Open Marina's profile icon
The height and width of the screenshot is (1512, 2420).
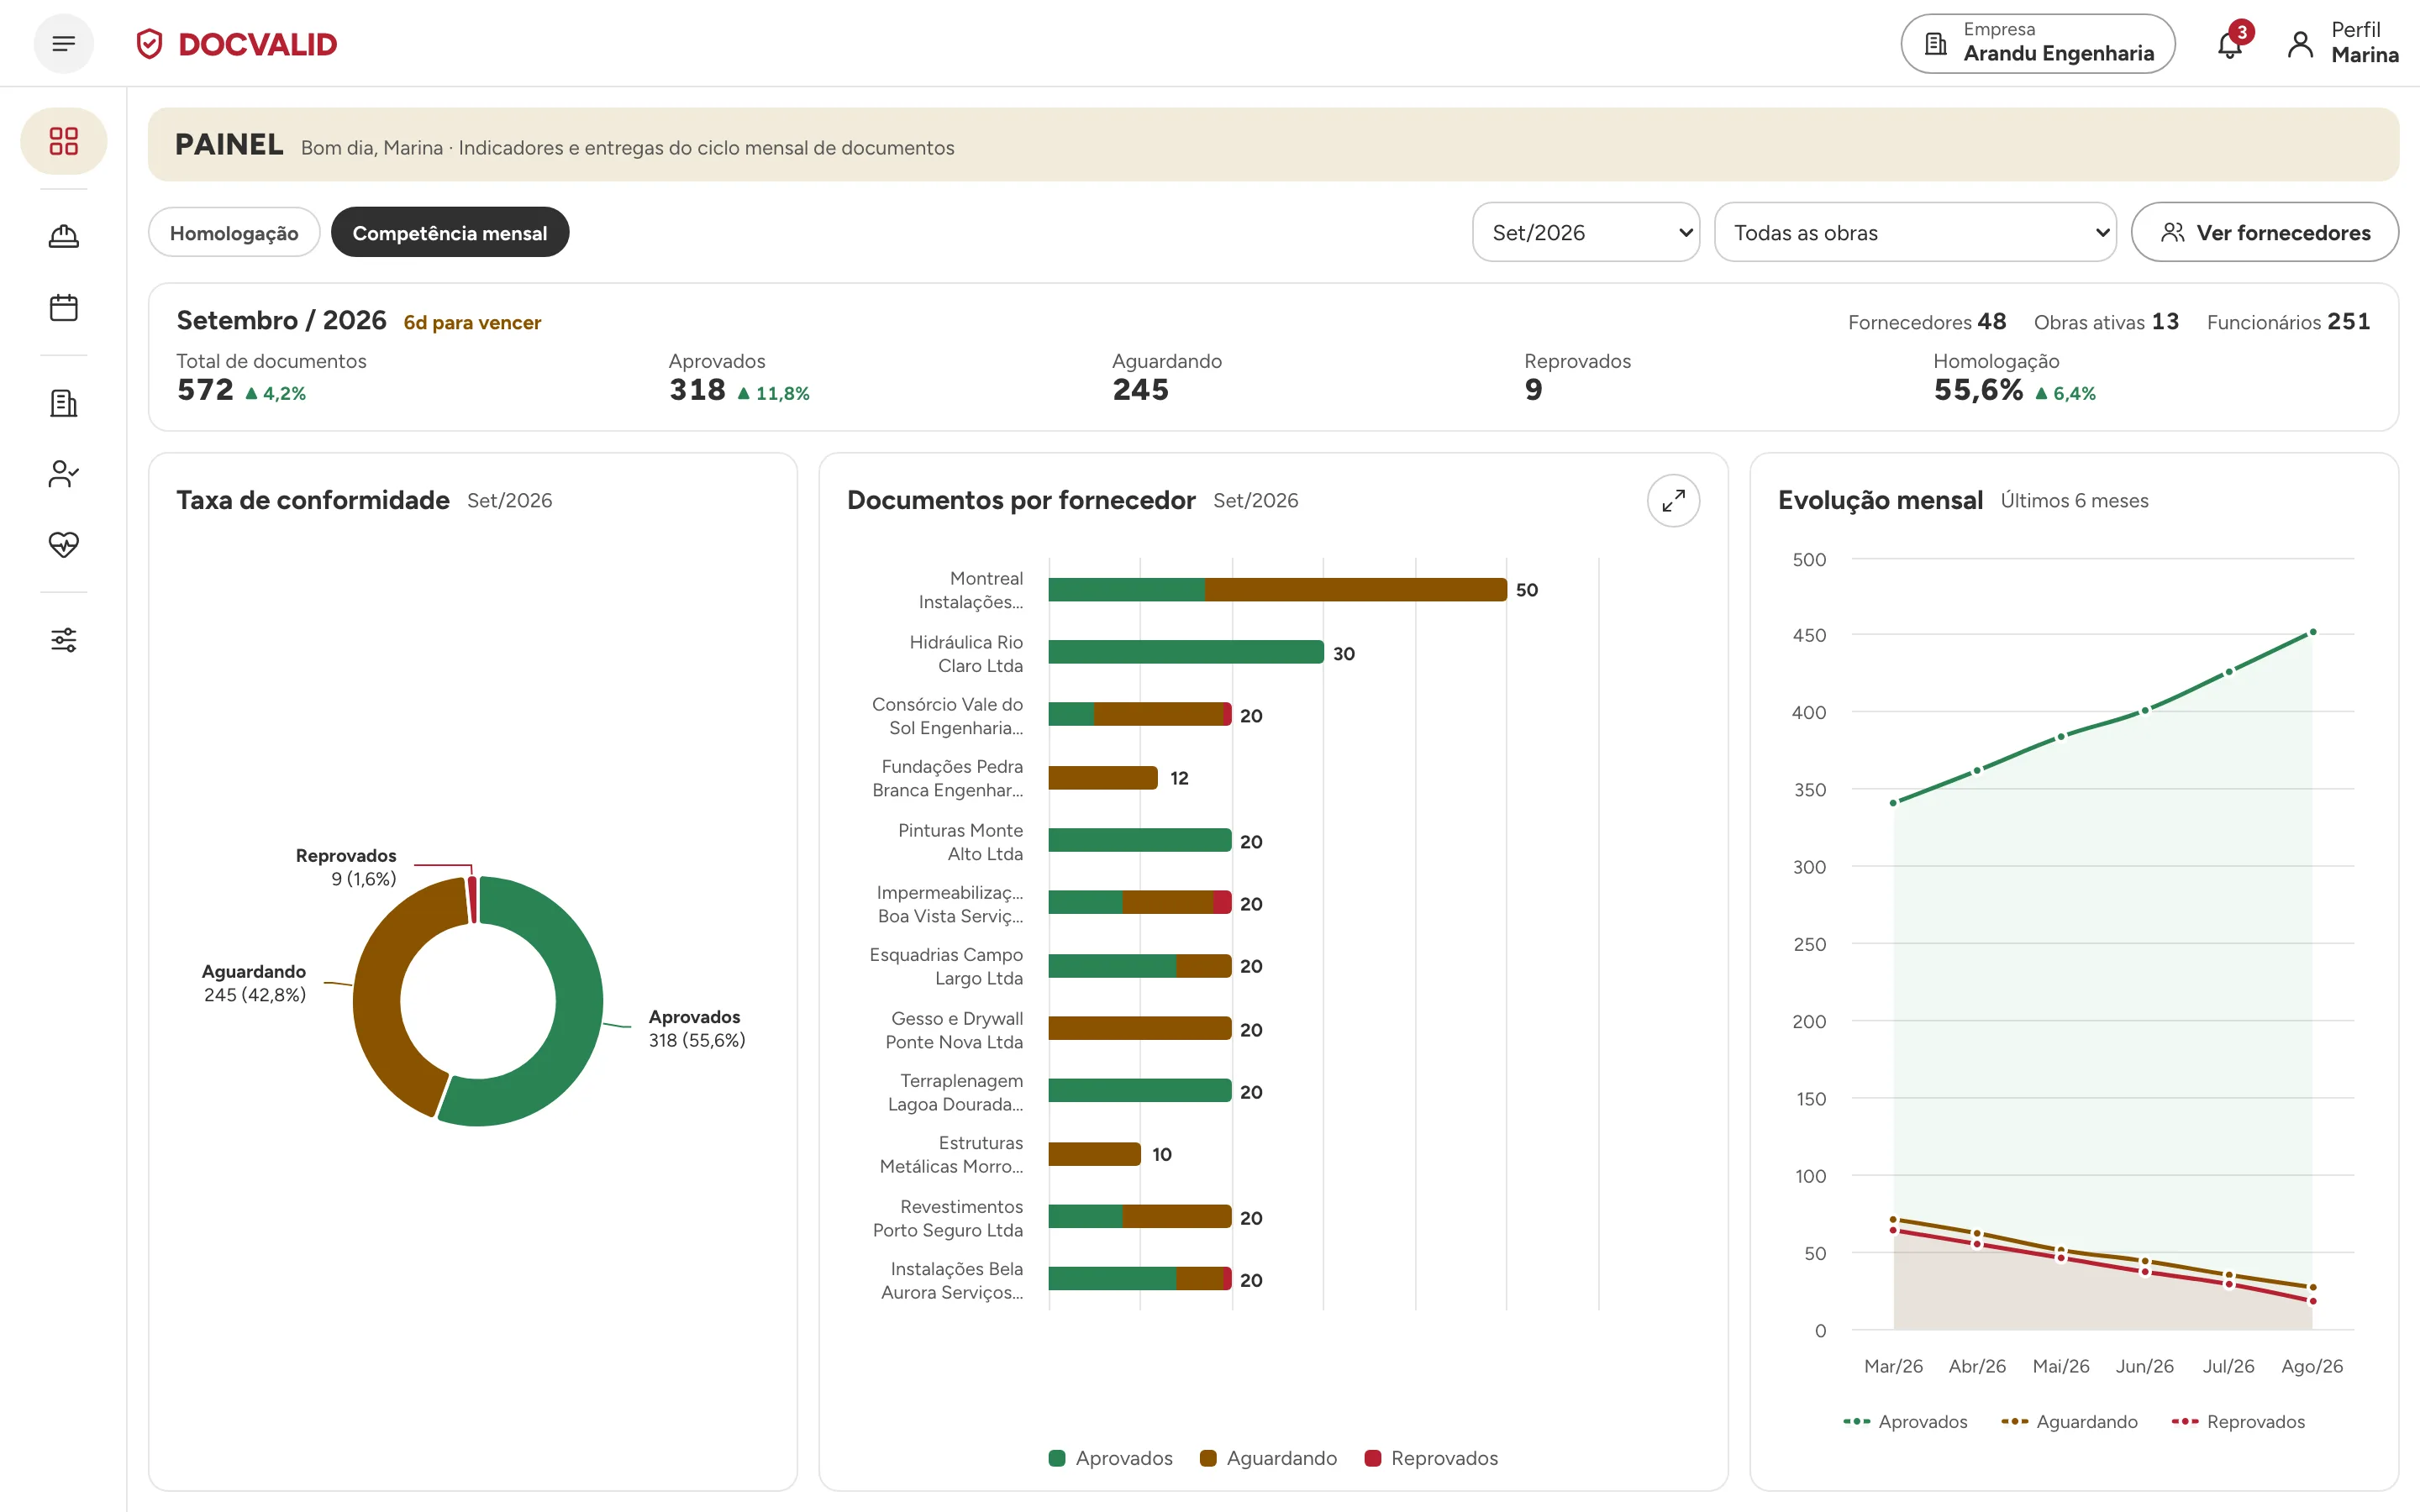click(x=2300, y=44)
